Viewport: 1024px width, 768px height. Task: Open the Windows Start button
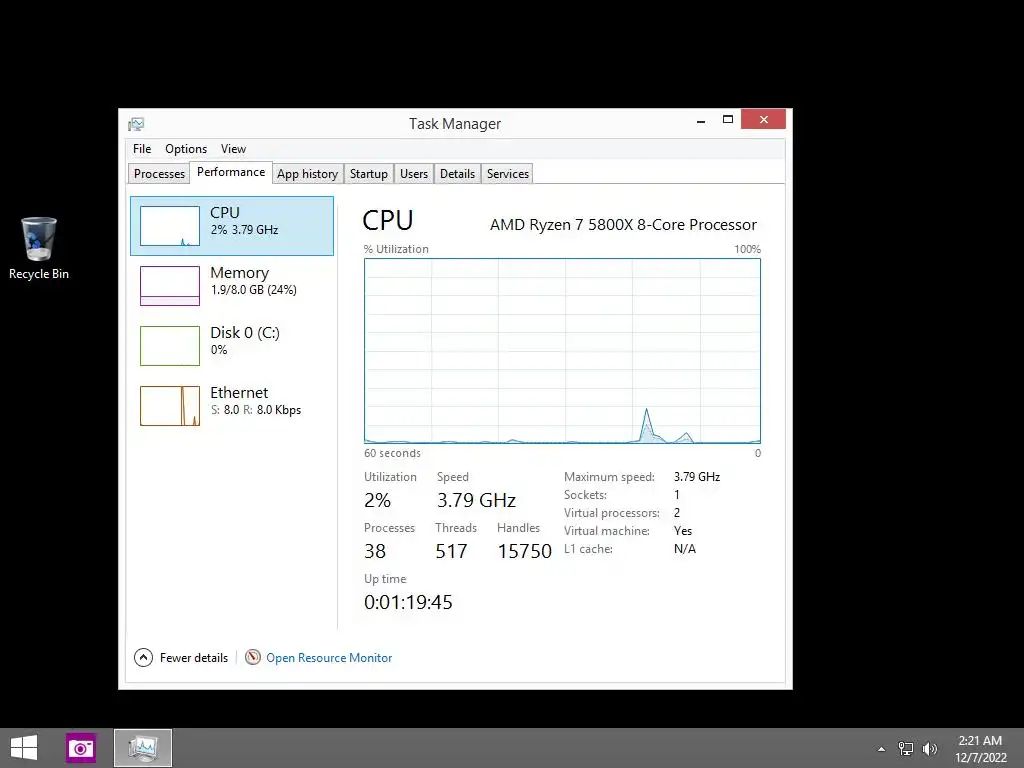(x=24, y=748)
